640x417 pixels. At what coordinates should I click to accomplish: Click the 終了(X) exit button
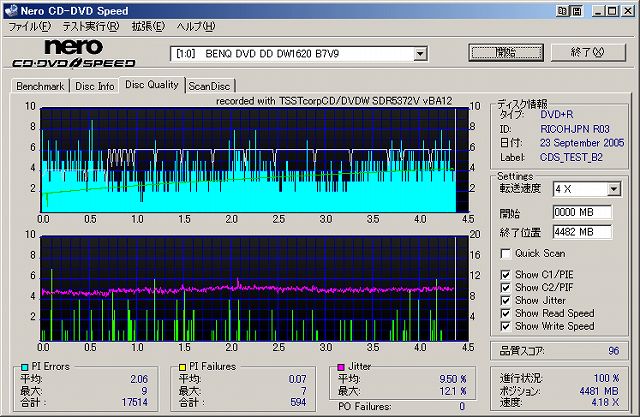click(x=588, y=52)
